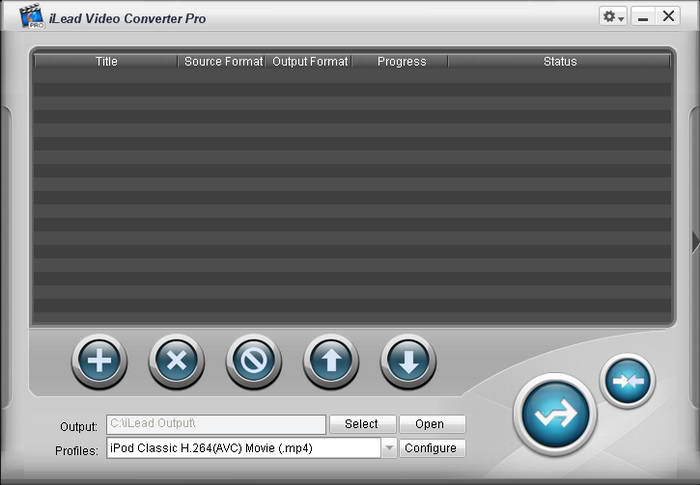Remove selected file with X button
Screen dimensions: 700x485
176,361
